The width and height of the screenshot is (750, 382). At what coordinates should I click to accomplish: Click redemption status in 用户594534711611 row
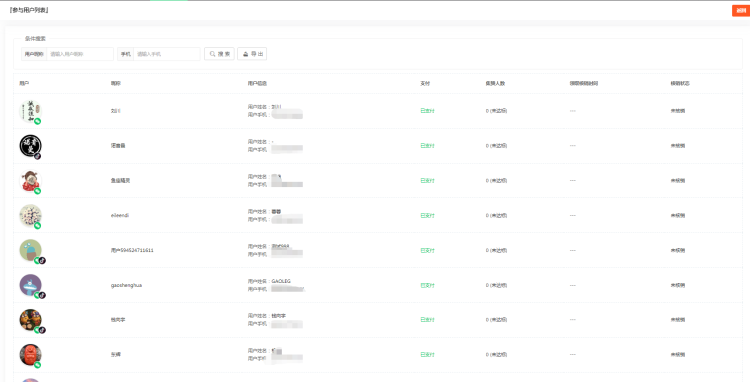678,251
